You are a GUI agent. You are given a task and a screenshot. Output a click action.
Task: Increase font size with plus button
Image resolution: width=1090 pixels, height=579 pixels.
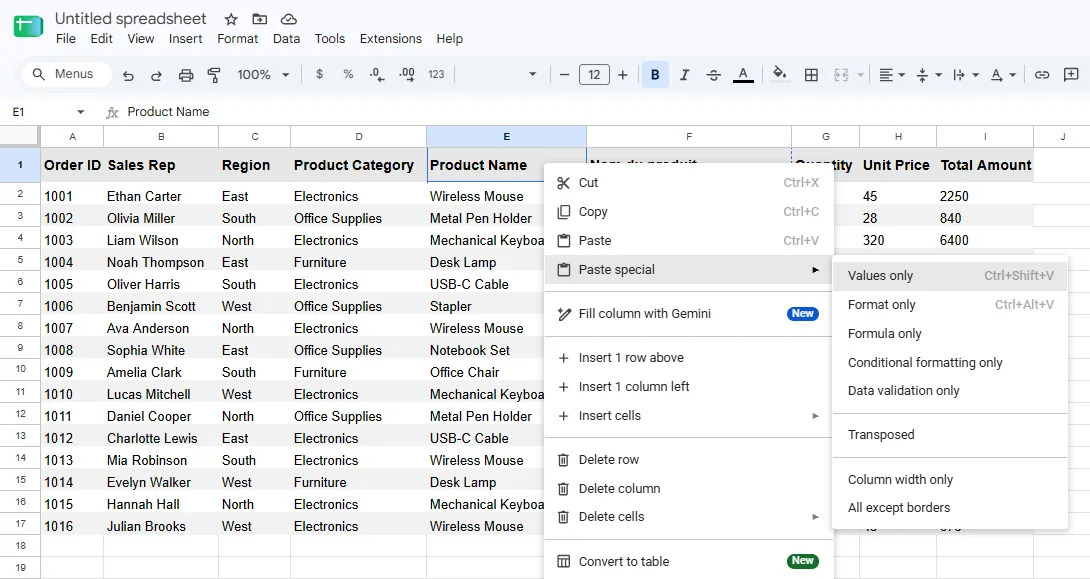point(623,75)
